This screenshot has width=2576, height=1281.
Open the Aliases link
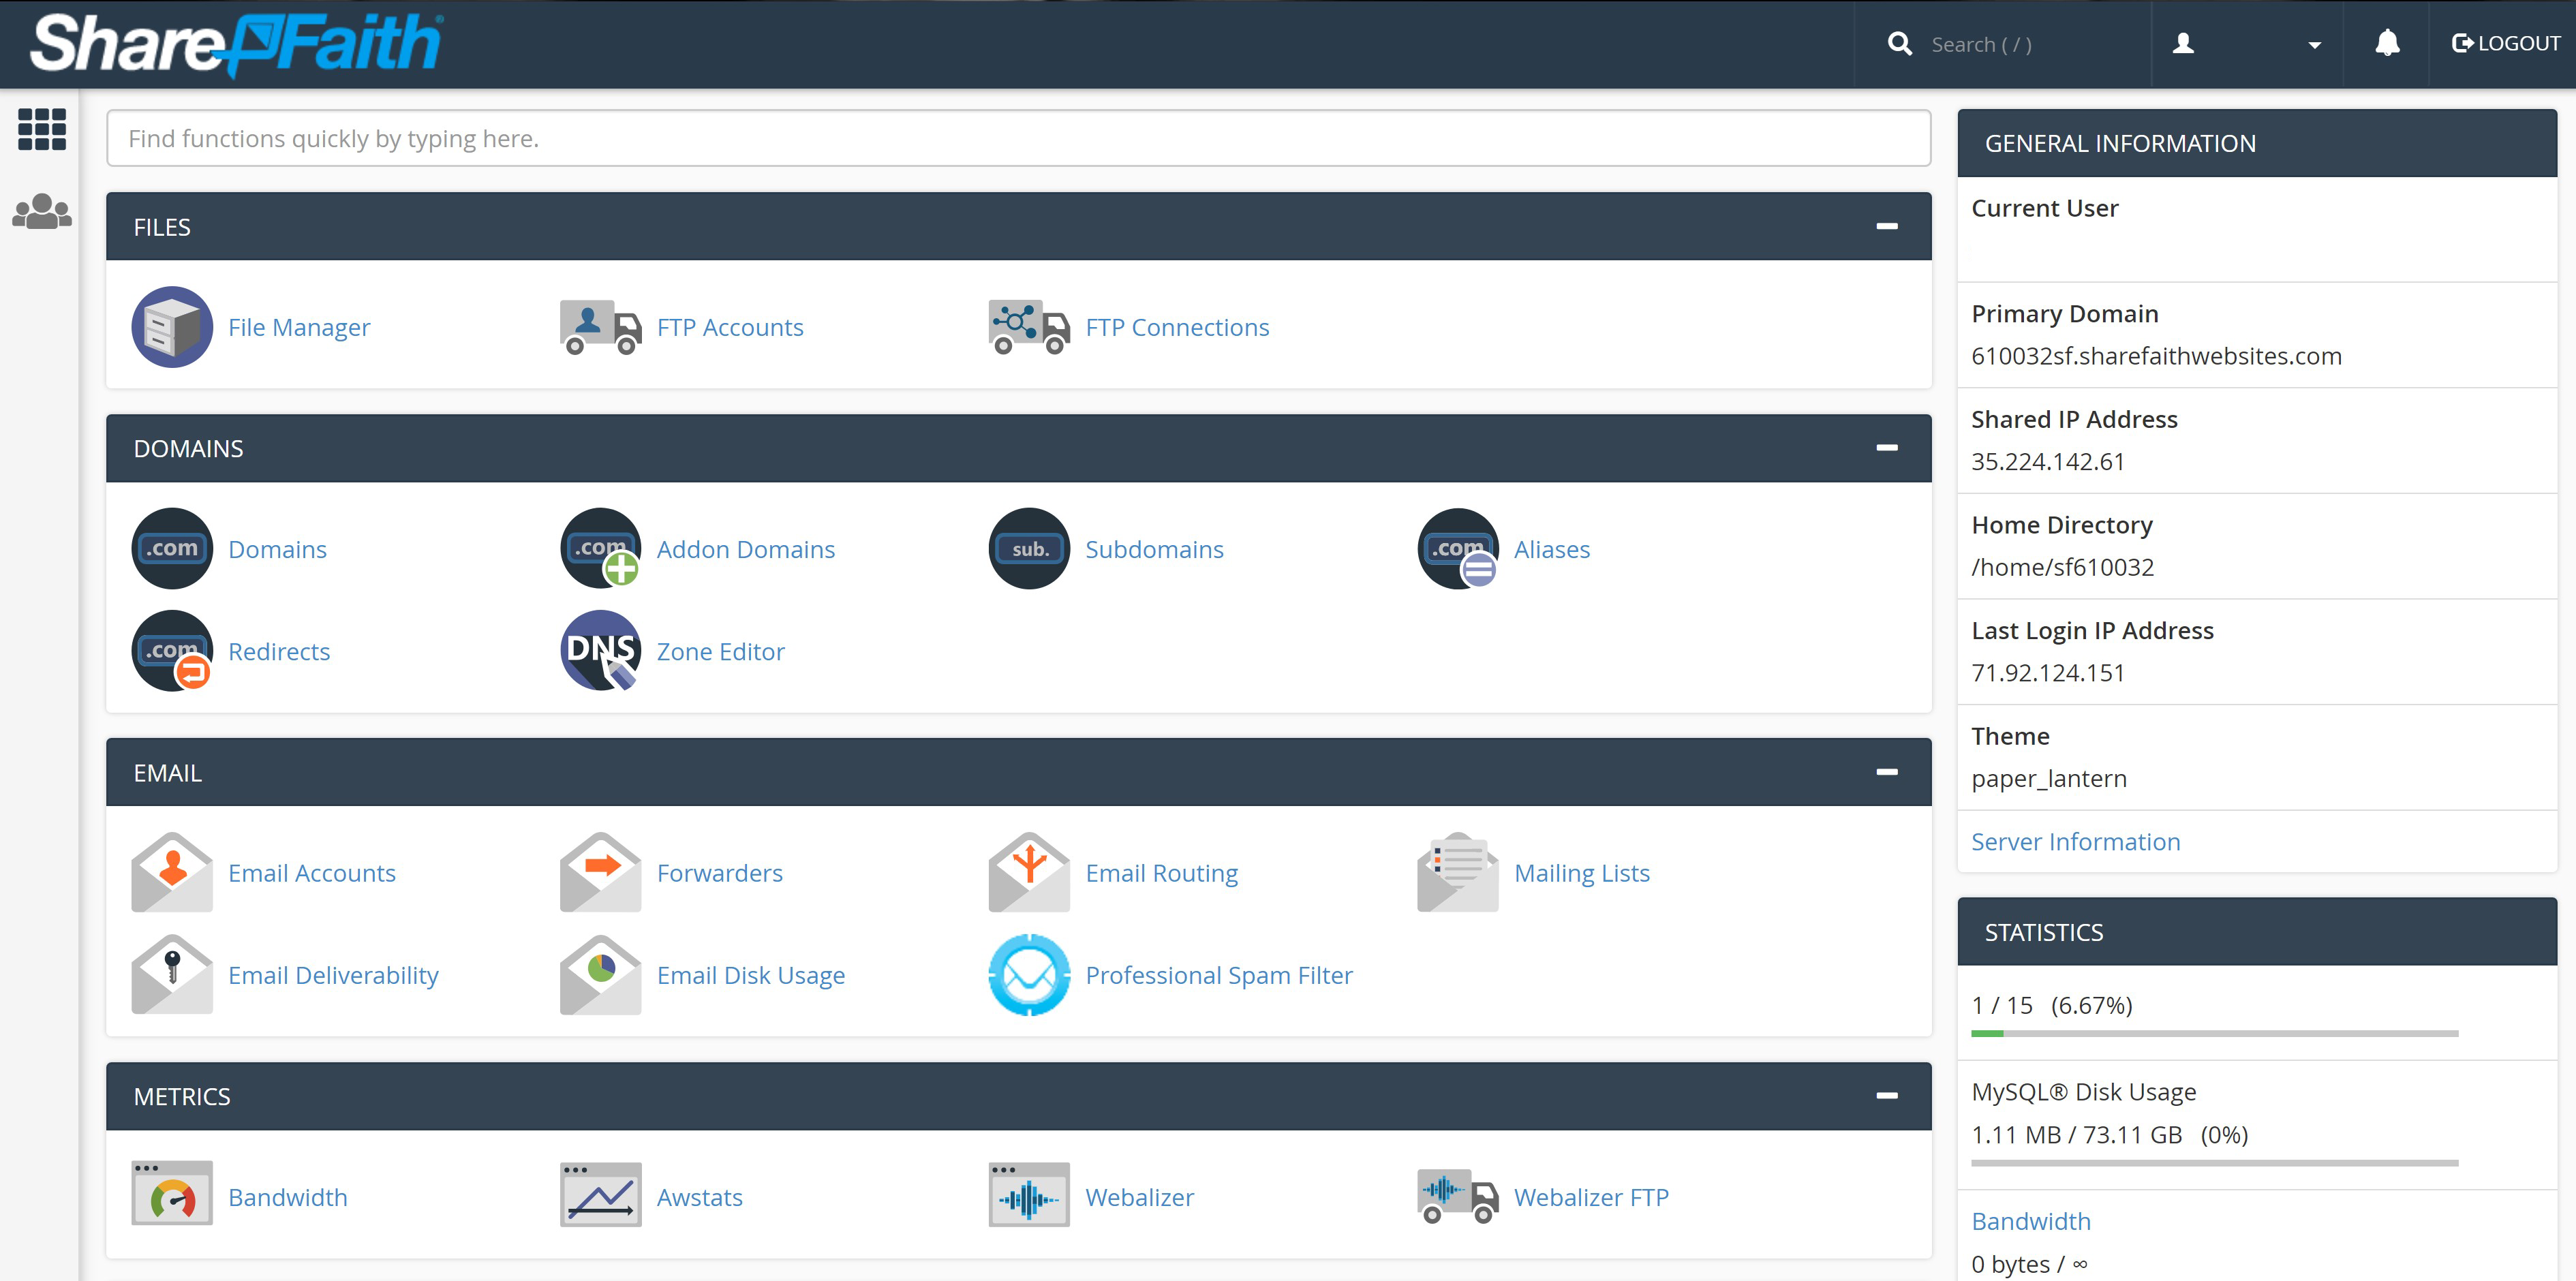point(1552,550)
